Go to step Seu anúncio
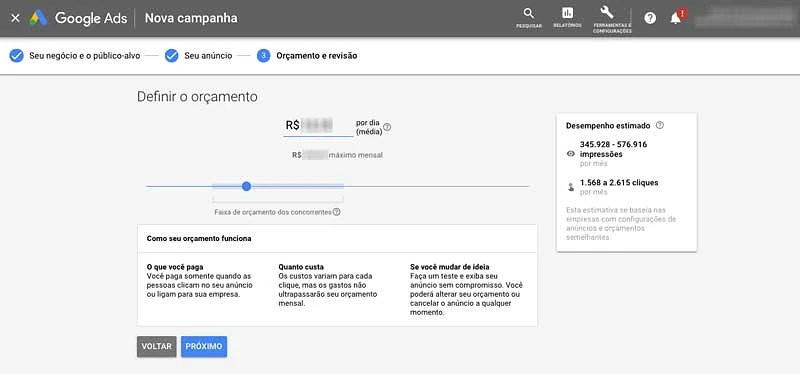 pyautogui.click(x=198, y=56)
